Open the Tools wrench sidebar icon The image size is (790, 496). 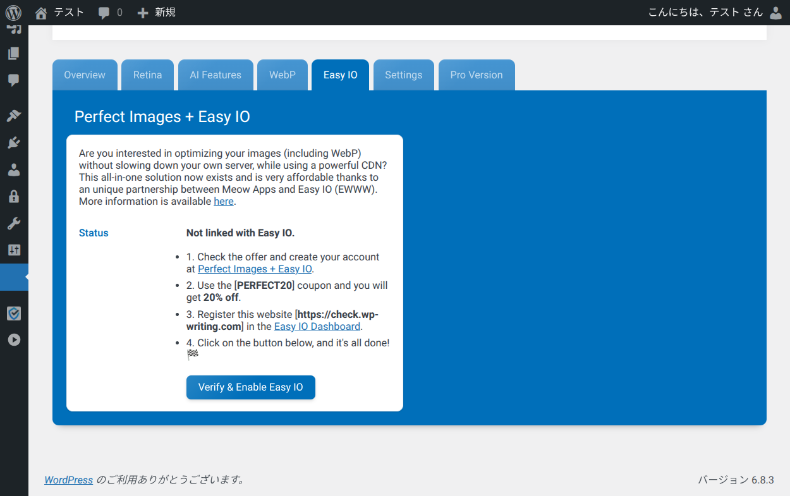14,223
